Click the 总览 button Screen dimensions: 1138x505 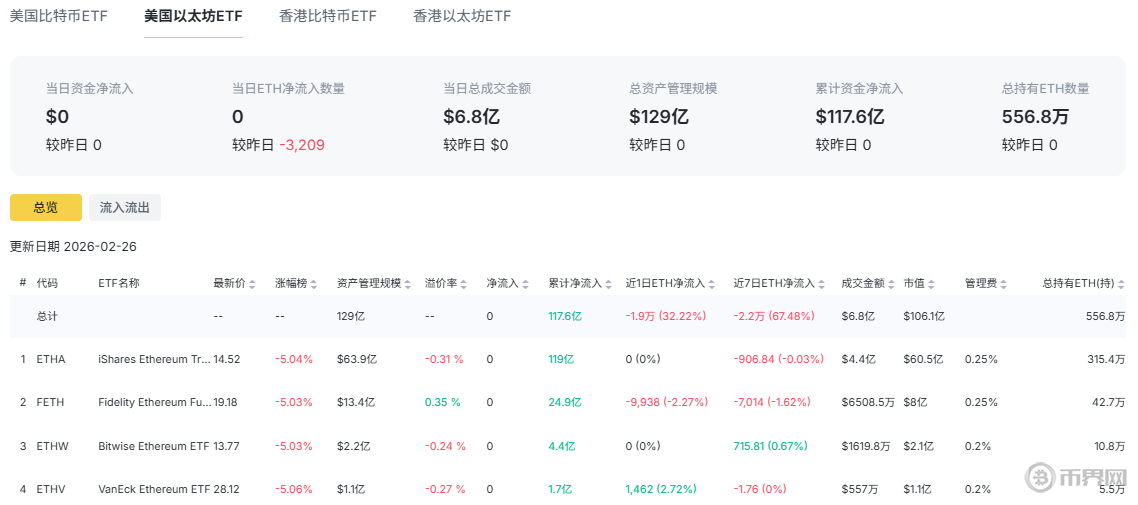click(46, 208)
